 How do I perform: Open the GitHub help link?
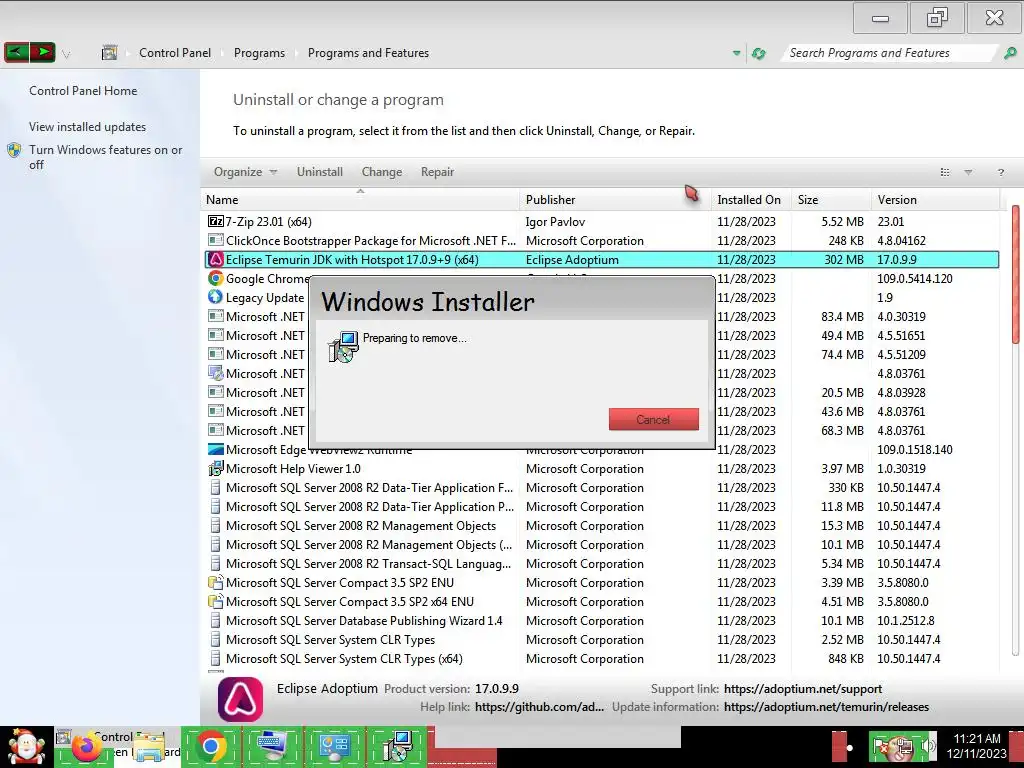pos(539,707)
